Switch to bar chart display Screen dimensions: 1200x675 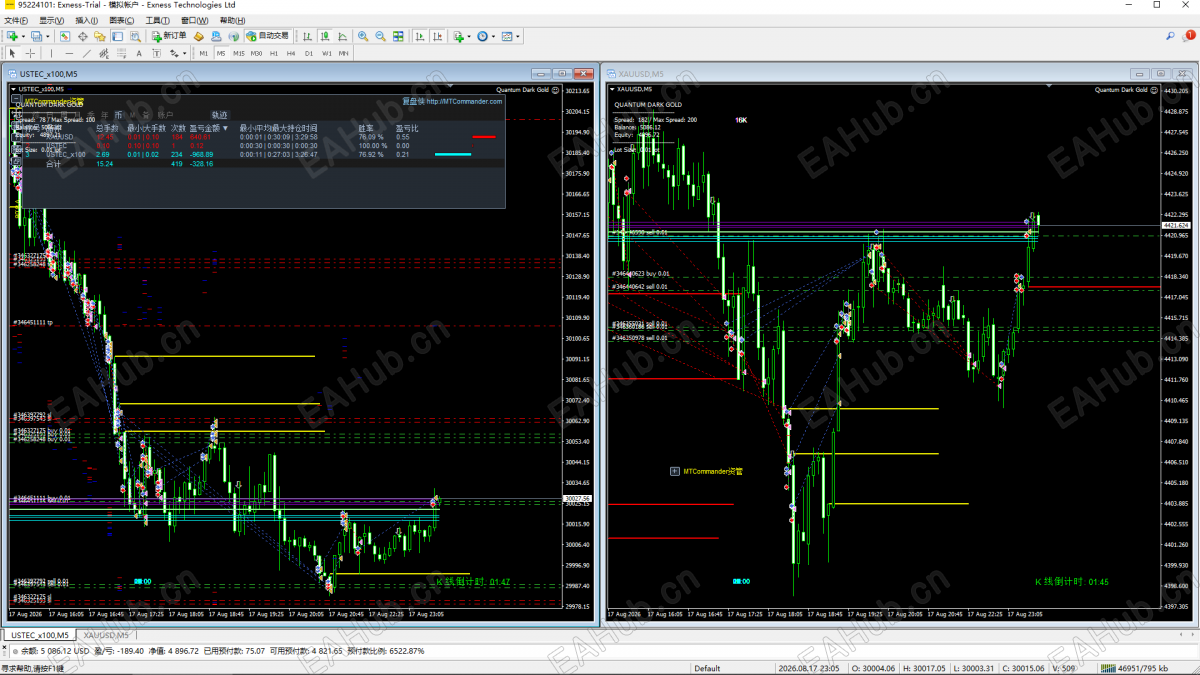pyautogui.click(x=307, y=36)
